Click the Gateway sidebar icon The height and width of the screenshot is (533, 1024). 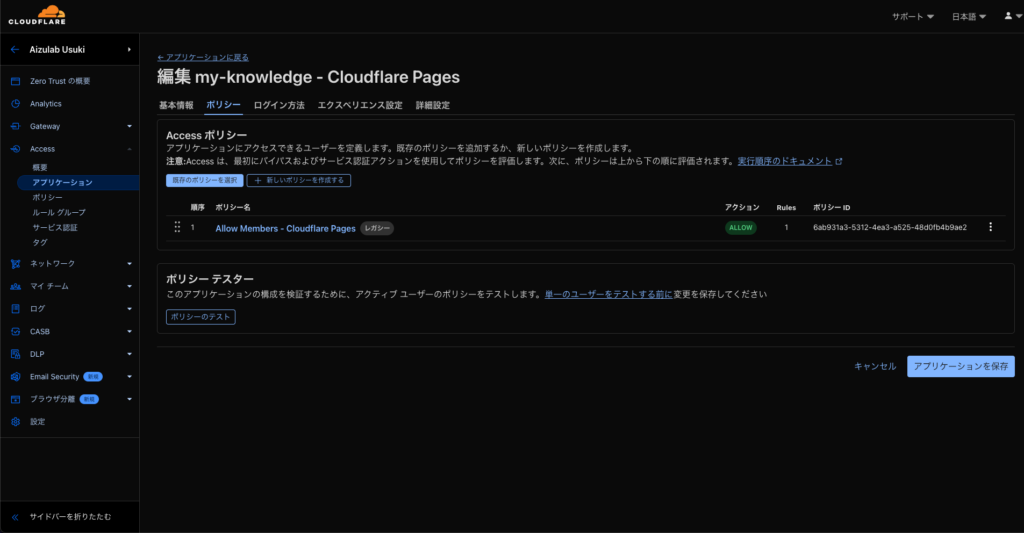click(16, 127)
